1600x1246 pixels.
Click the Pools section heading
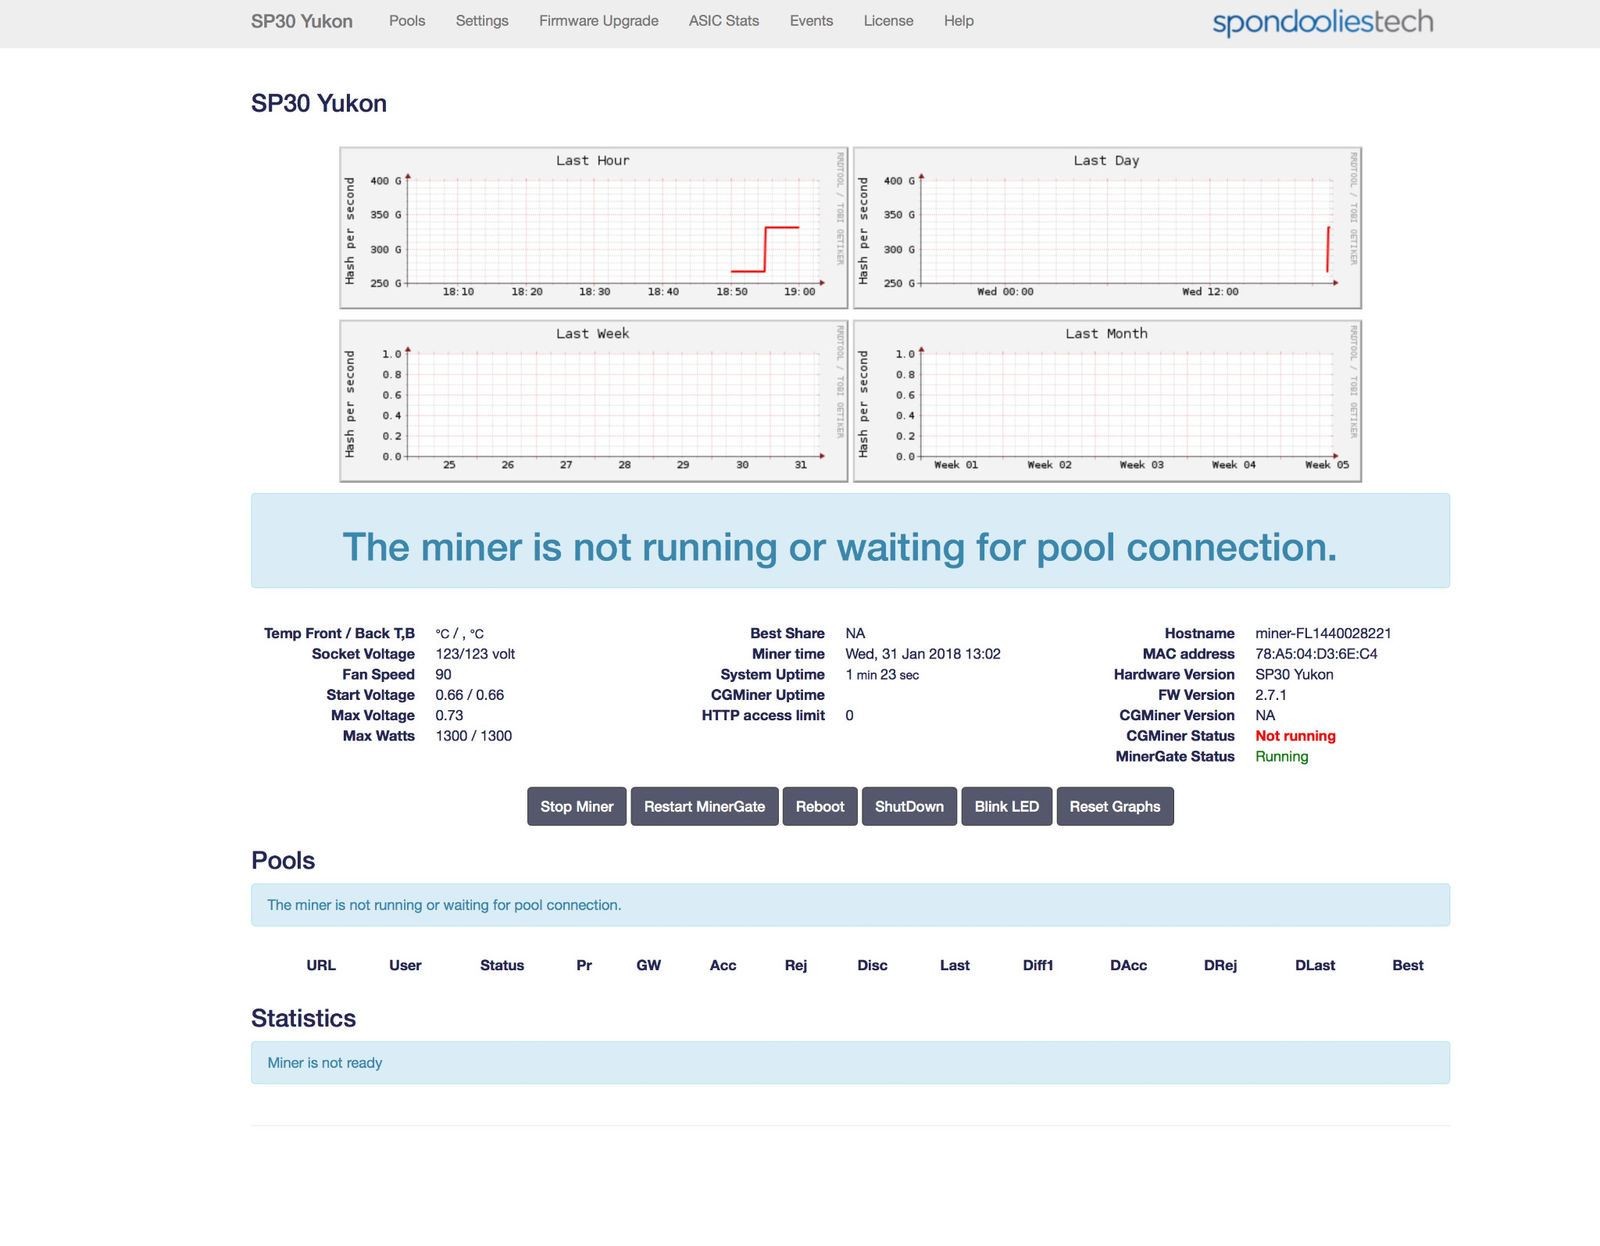283,861
